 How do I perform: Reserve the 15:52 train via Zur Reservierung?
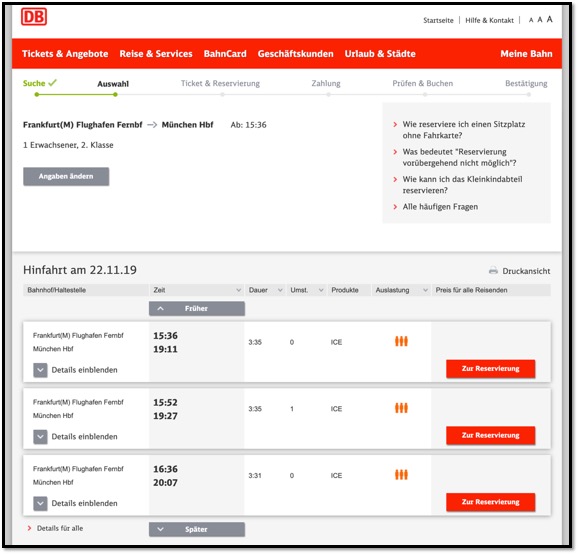click(x=490, y=435)
